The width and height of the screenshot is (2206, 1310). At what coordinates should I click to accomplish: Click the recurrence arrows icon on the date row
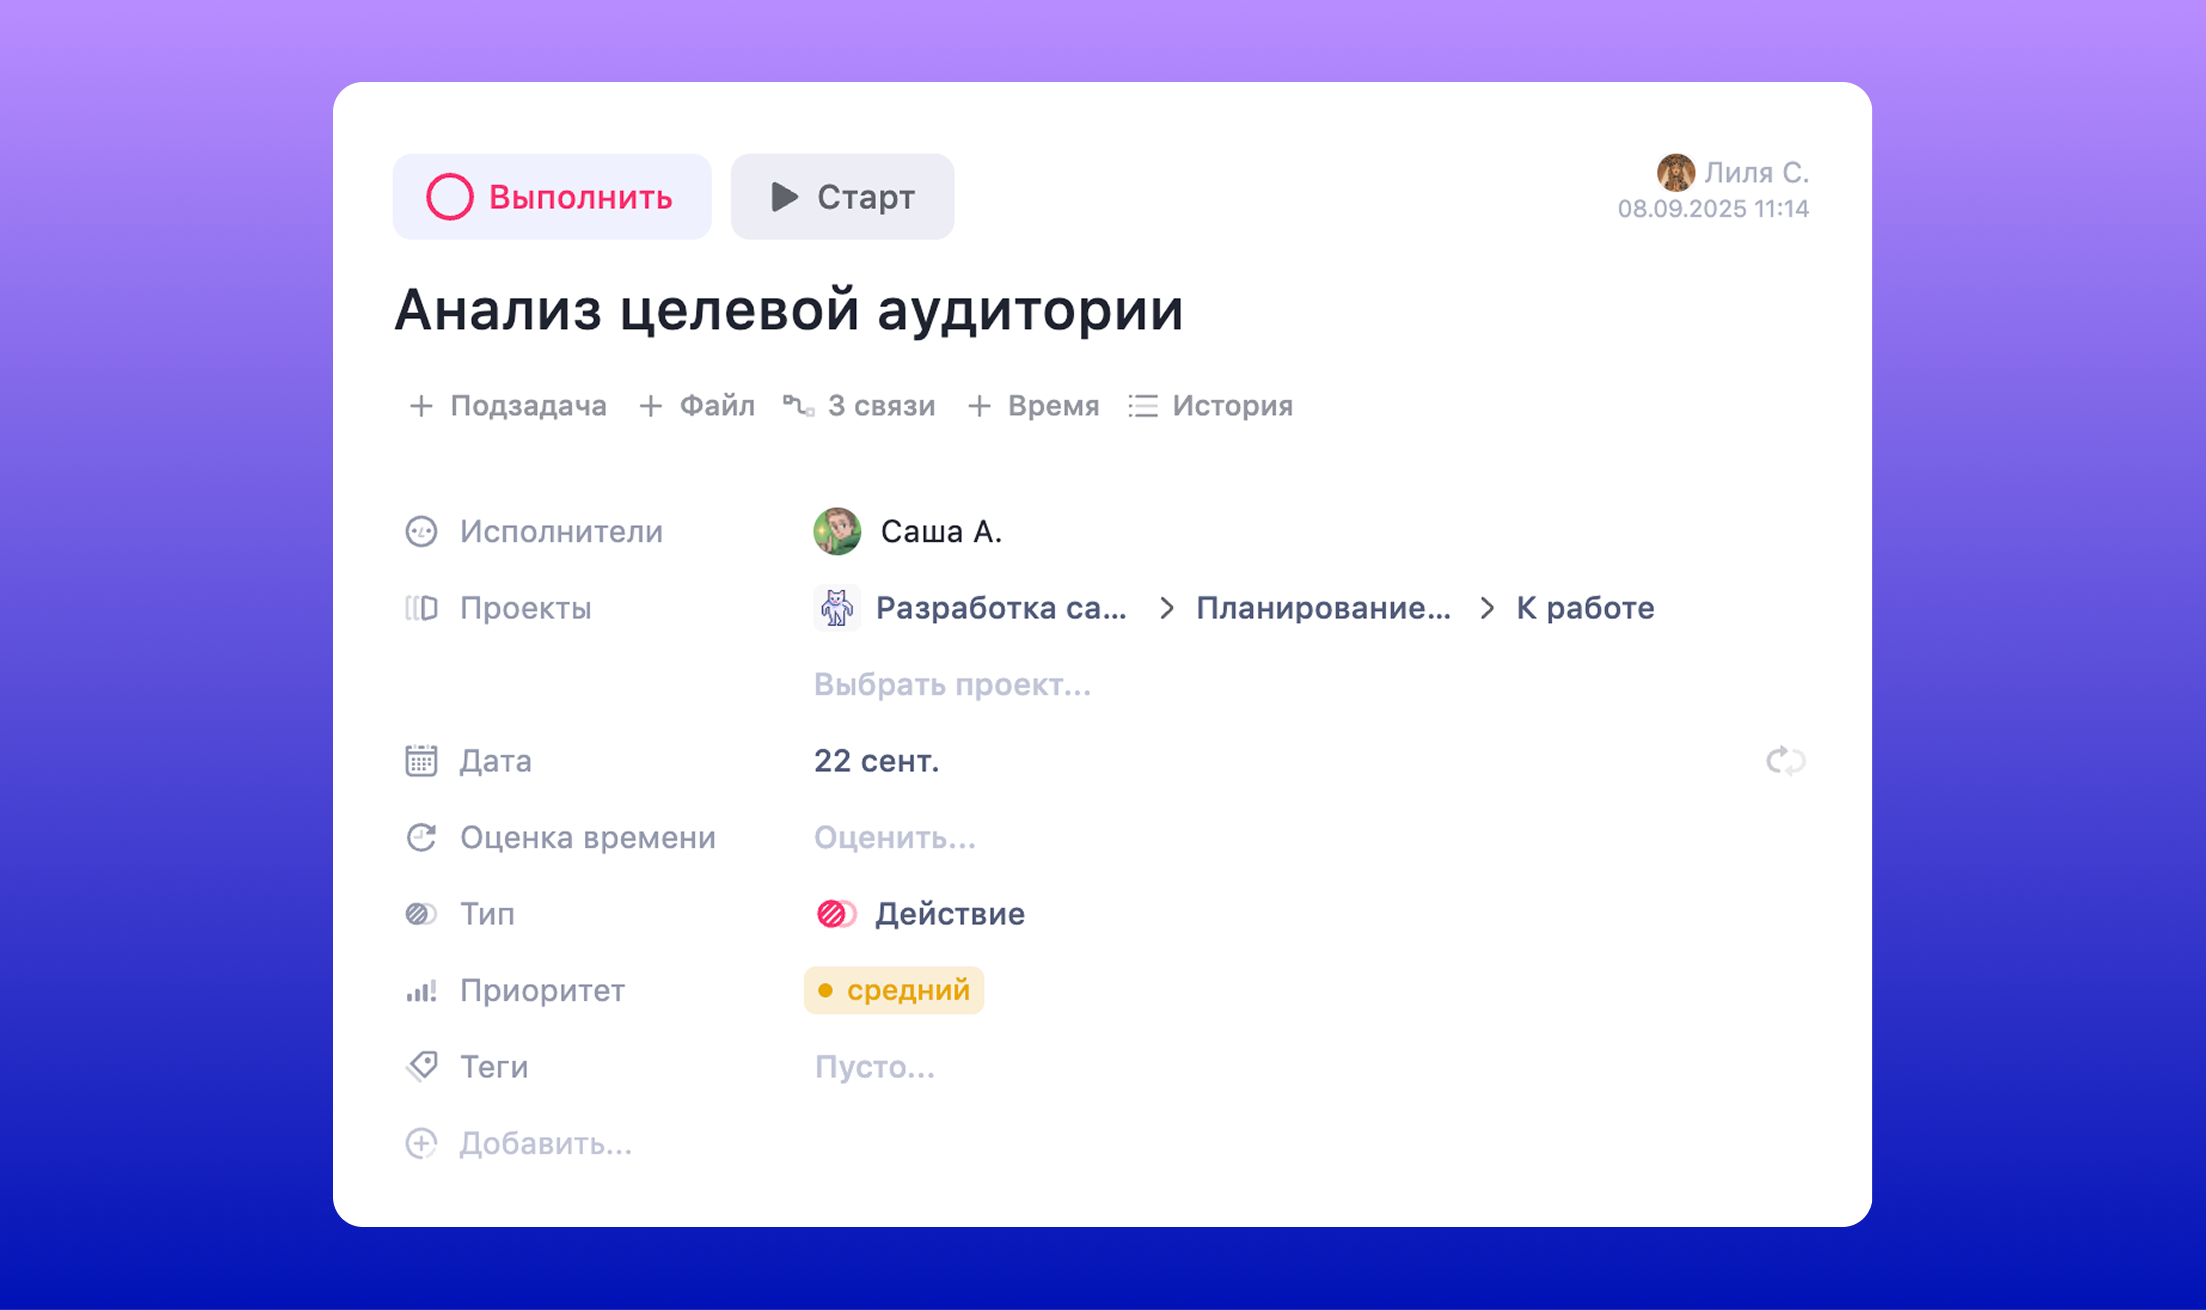pyautogui.click(x=1786, y=761)
